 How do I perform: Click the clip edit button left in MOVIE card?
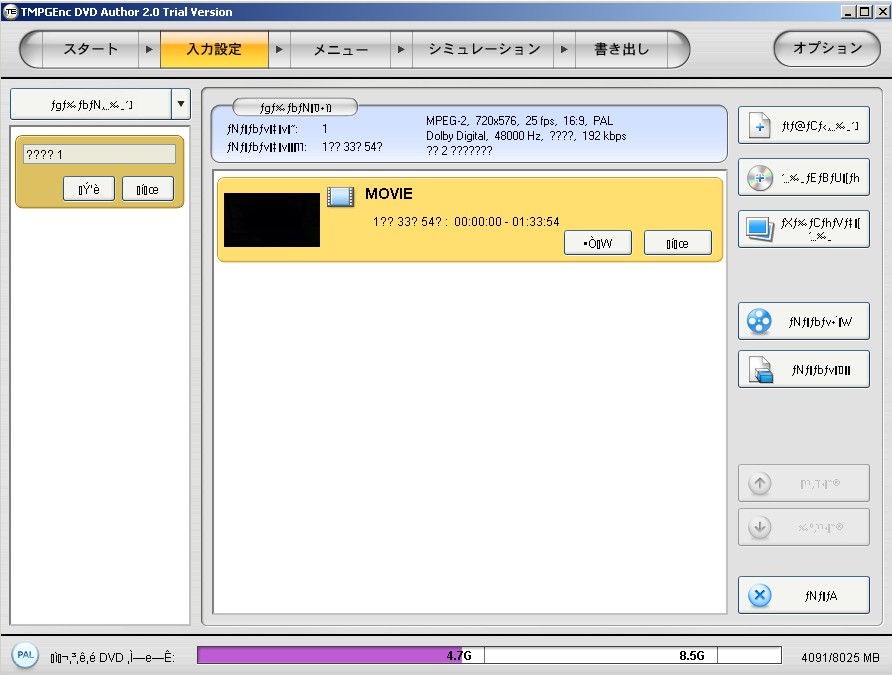[x=598, y=243]
